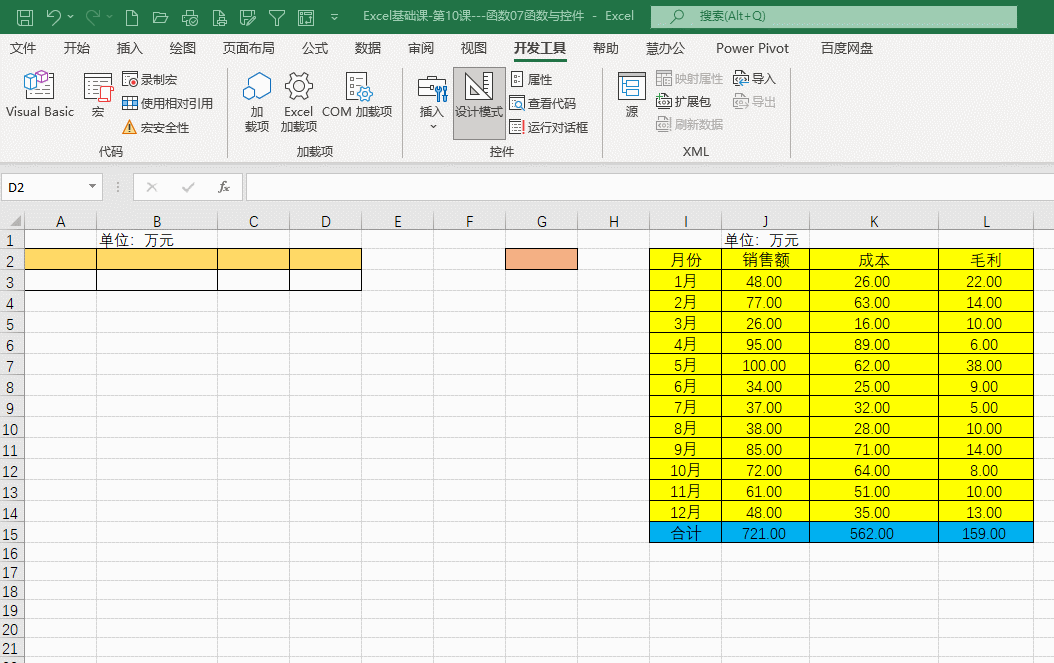Open the 页面布局 tab

tap(248, 48)
